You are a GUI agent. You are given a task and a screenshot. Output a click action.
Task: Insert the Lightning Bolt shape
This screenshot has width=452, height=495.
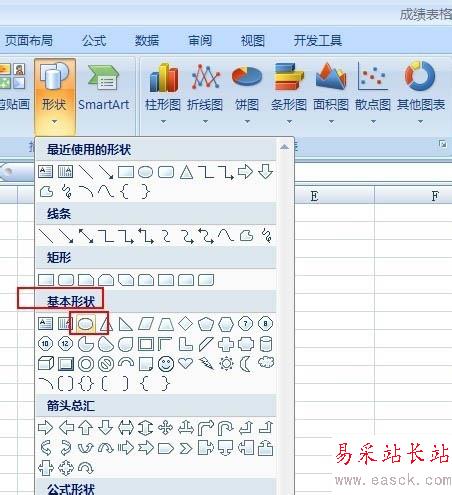206,363
